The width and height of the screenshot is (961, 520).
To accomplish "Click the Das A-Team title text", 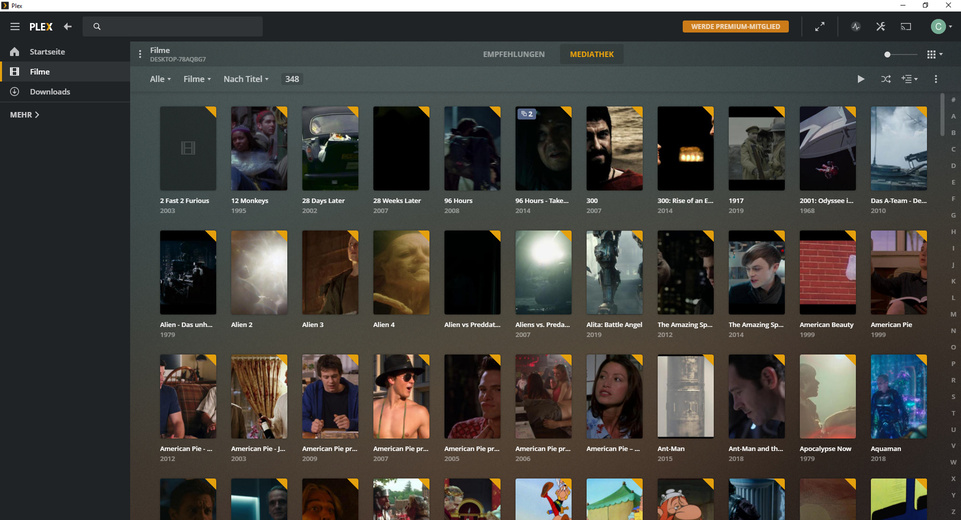I will [x=898, y=201].
